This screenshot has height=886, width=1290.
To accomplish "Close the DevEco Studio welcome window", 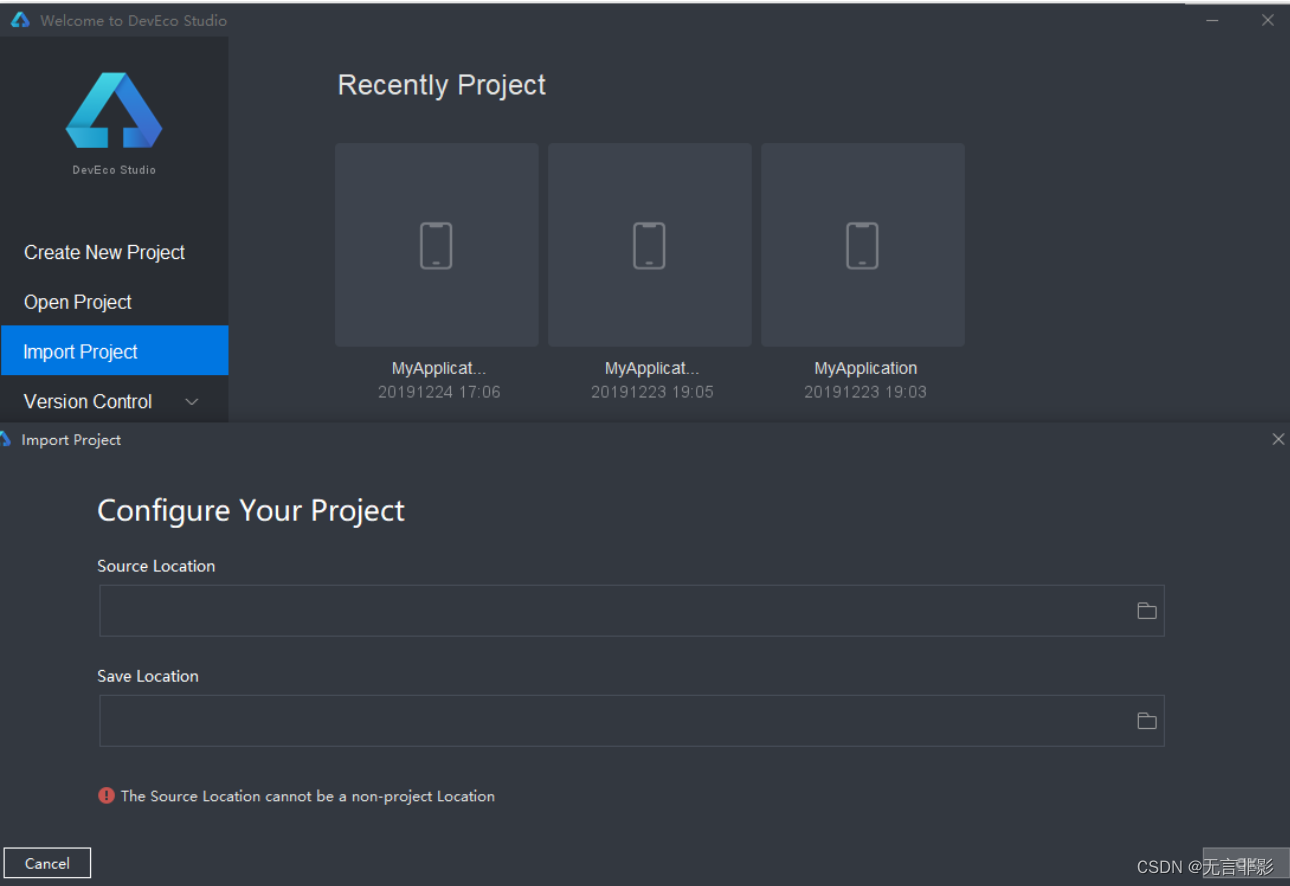I will click(x=1268, y=20).
